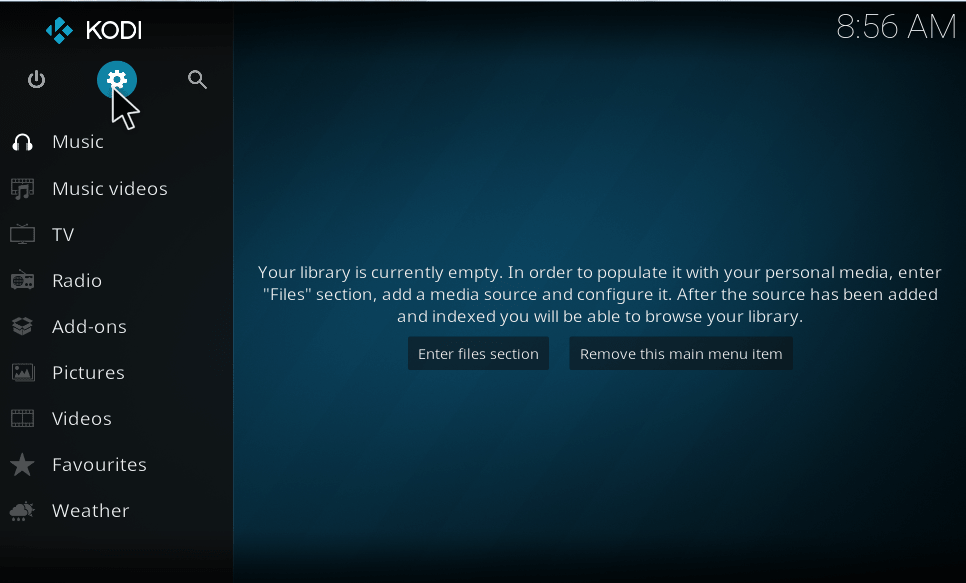Open Kodi system settings via the gear icon
This screenshot has height=583, width=966.
tap(117, 79)
